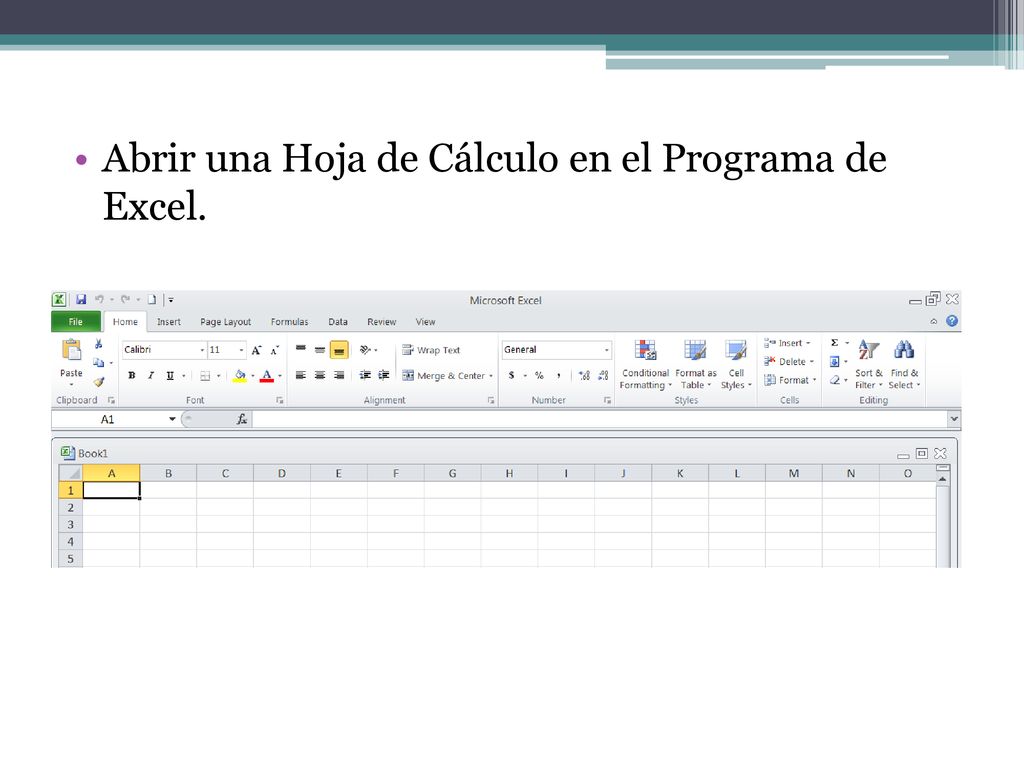
Task: Open the Font Color dropdown arrow
Action: point(280,376)
